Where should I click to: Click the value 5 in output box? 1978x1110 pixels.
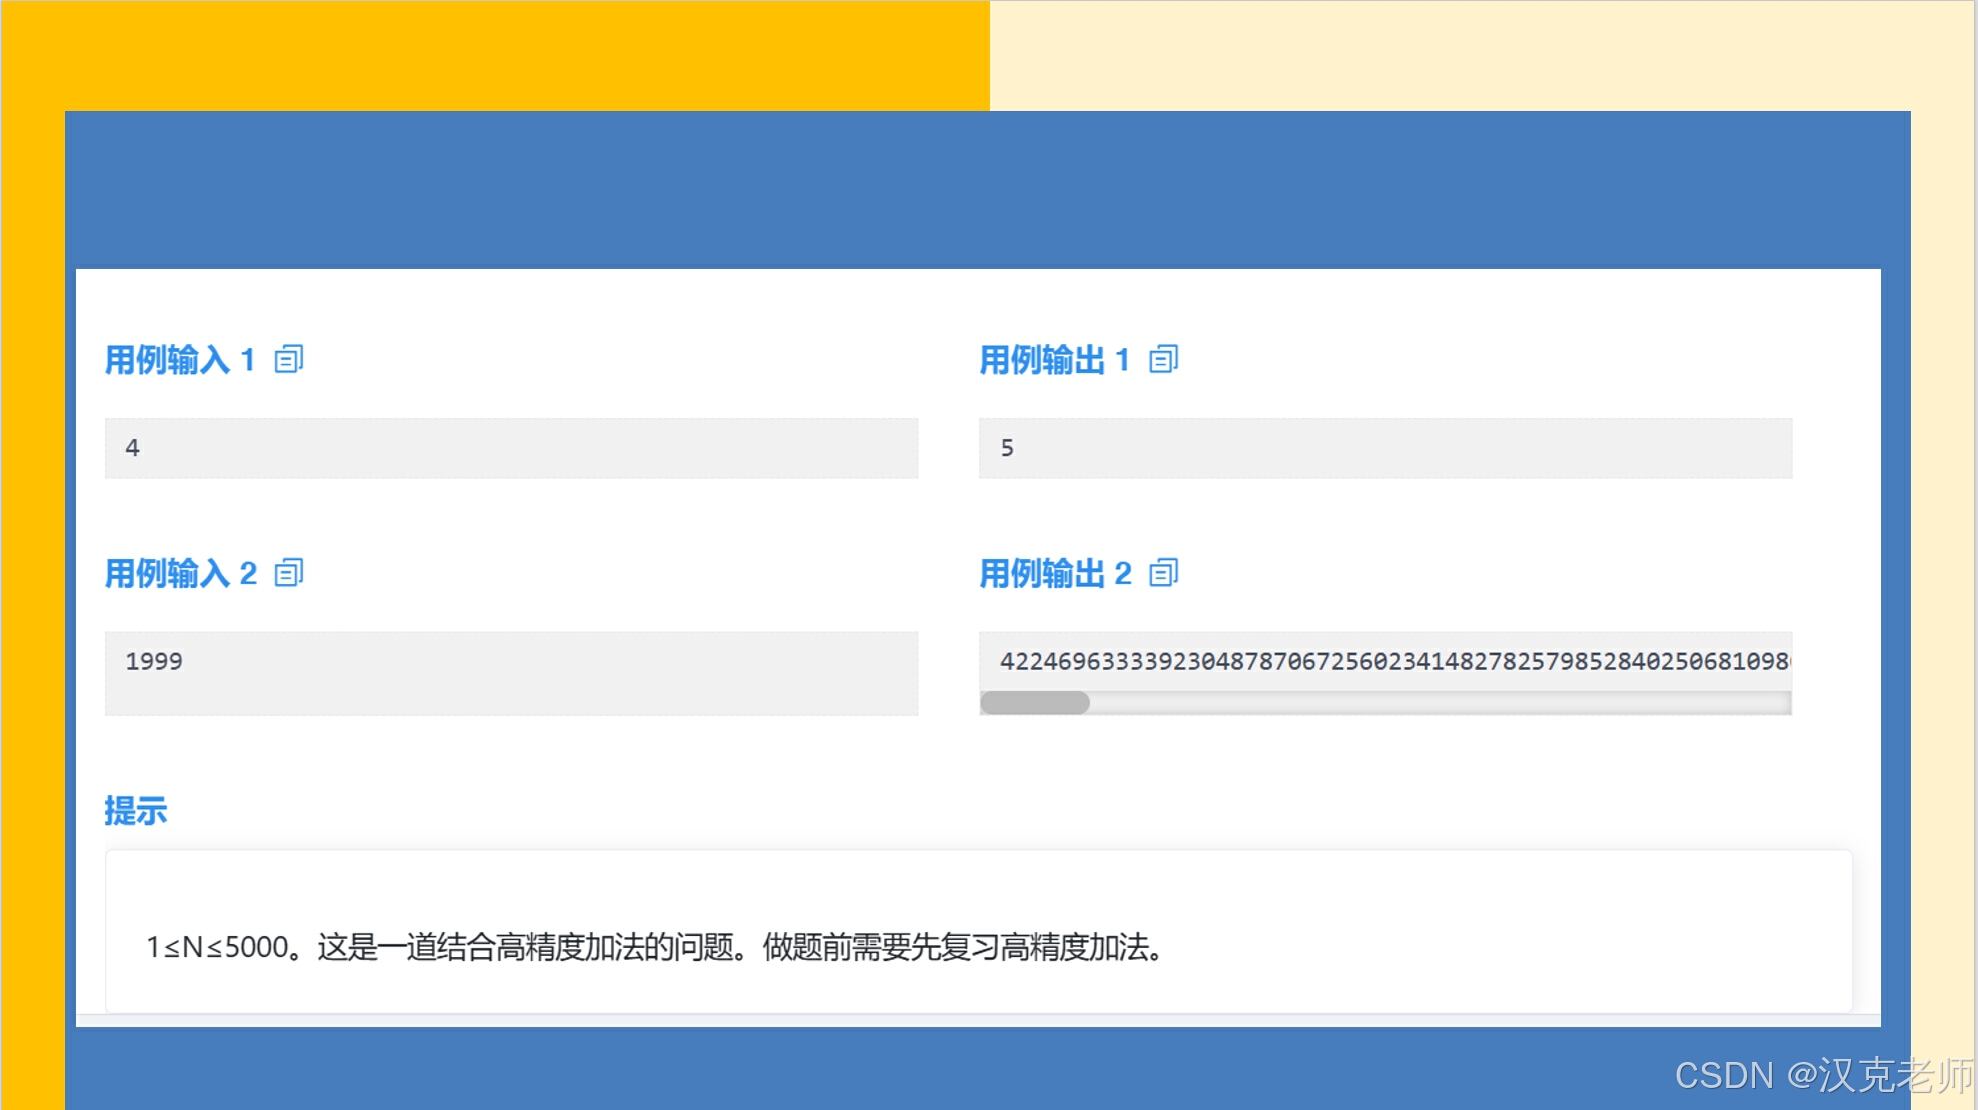click(x=1007, y=448)
